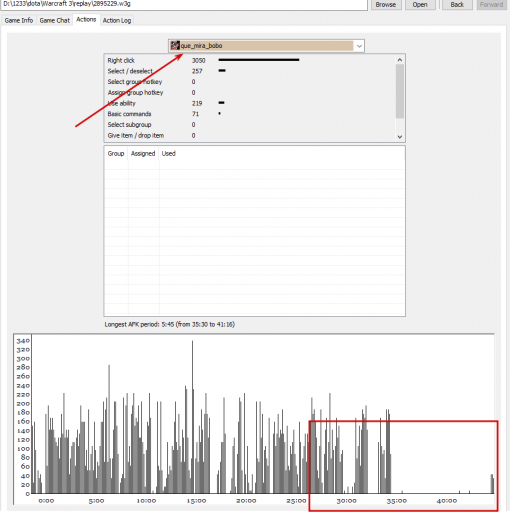
Task: Select the Select subgroup row
Action: (x=250, y=125)
